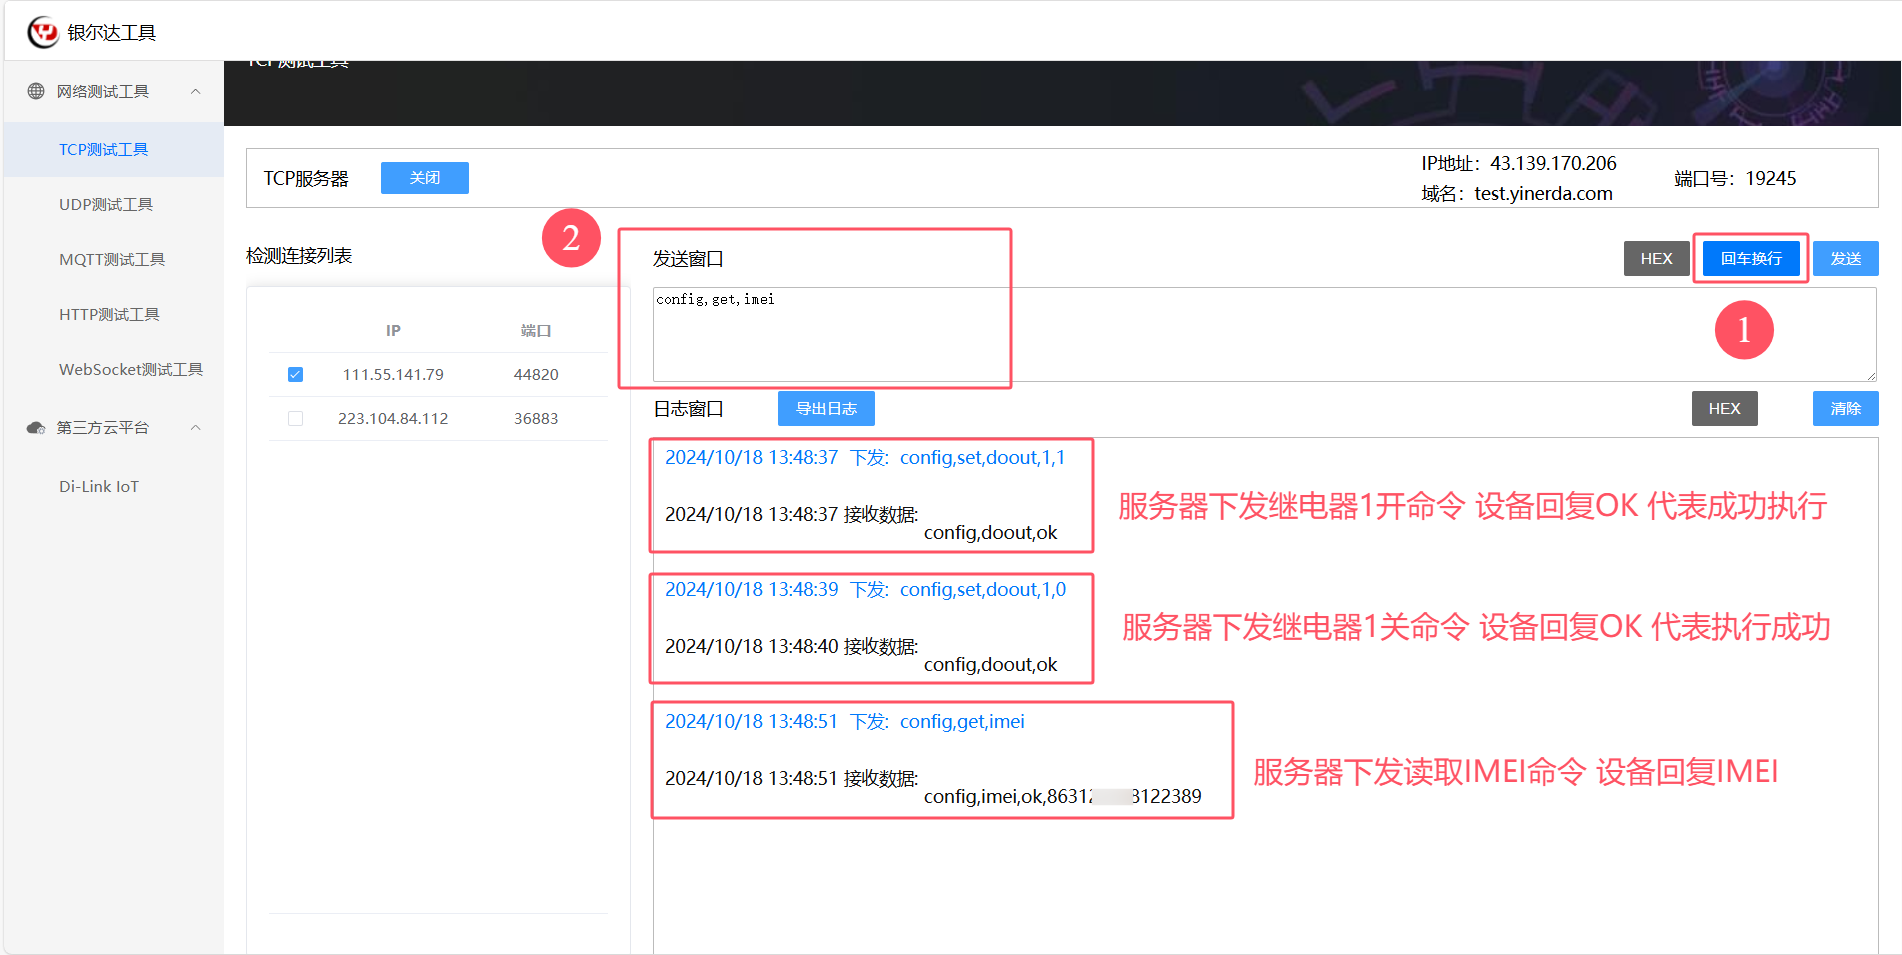Click the 关闭 button to stop the TCP server
This screenshot has width=1902, height=955.
[x=424, y=177]
